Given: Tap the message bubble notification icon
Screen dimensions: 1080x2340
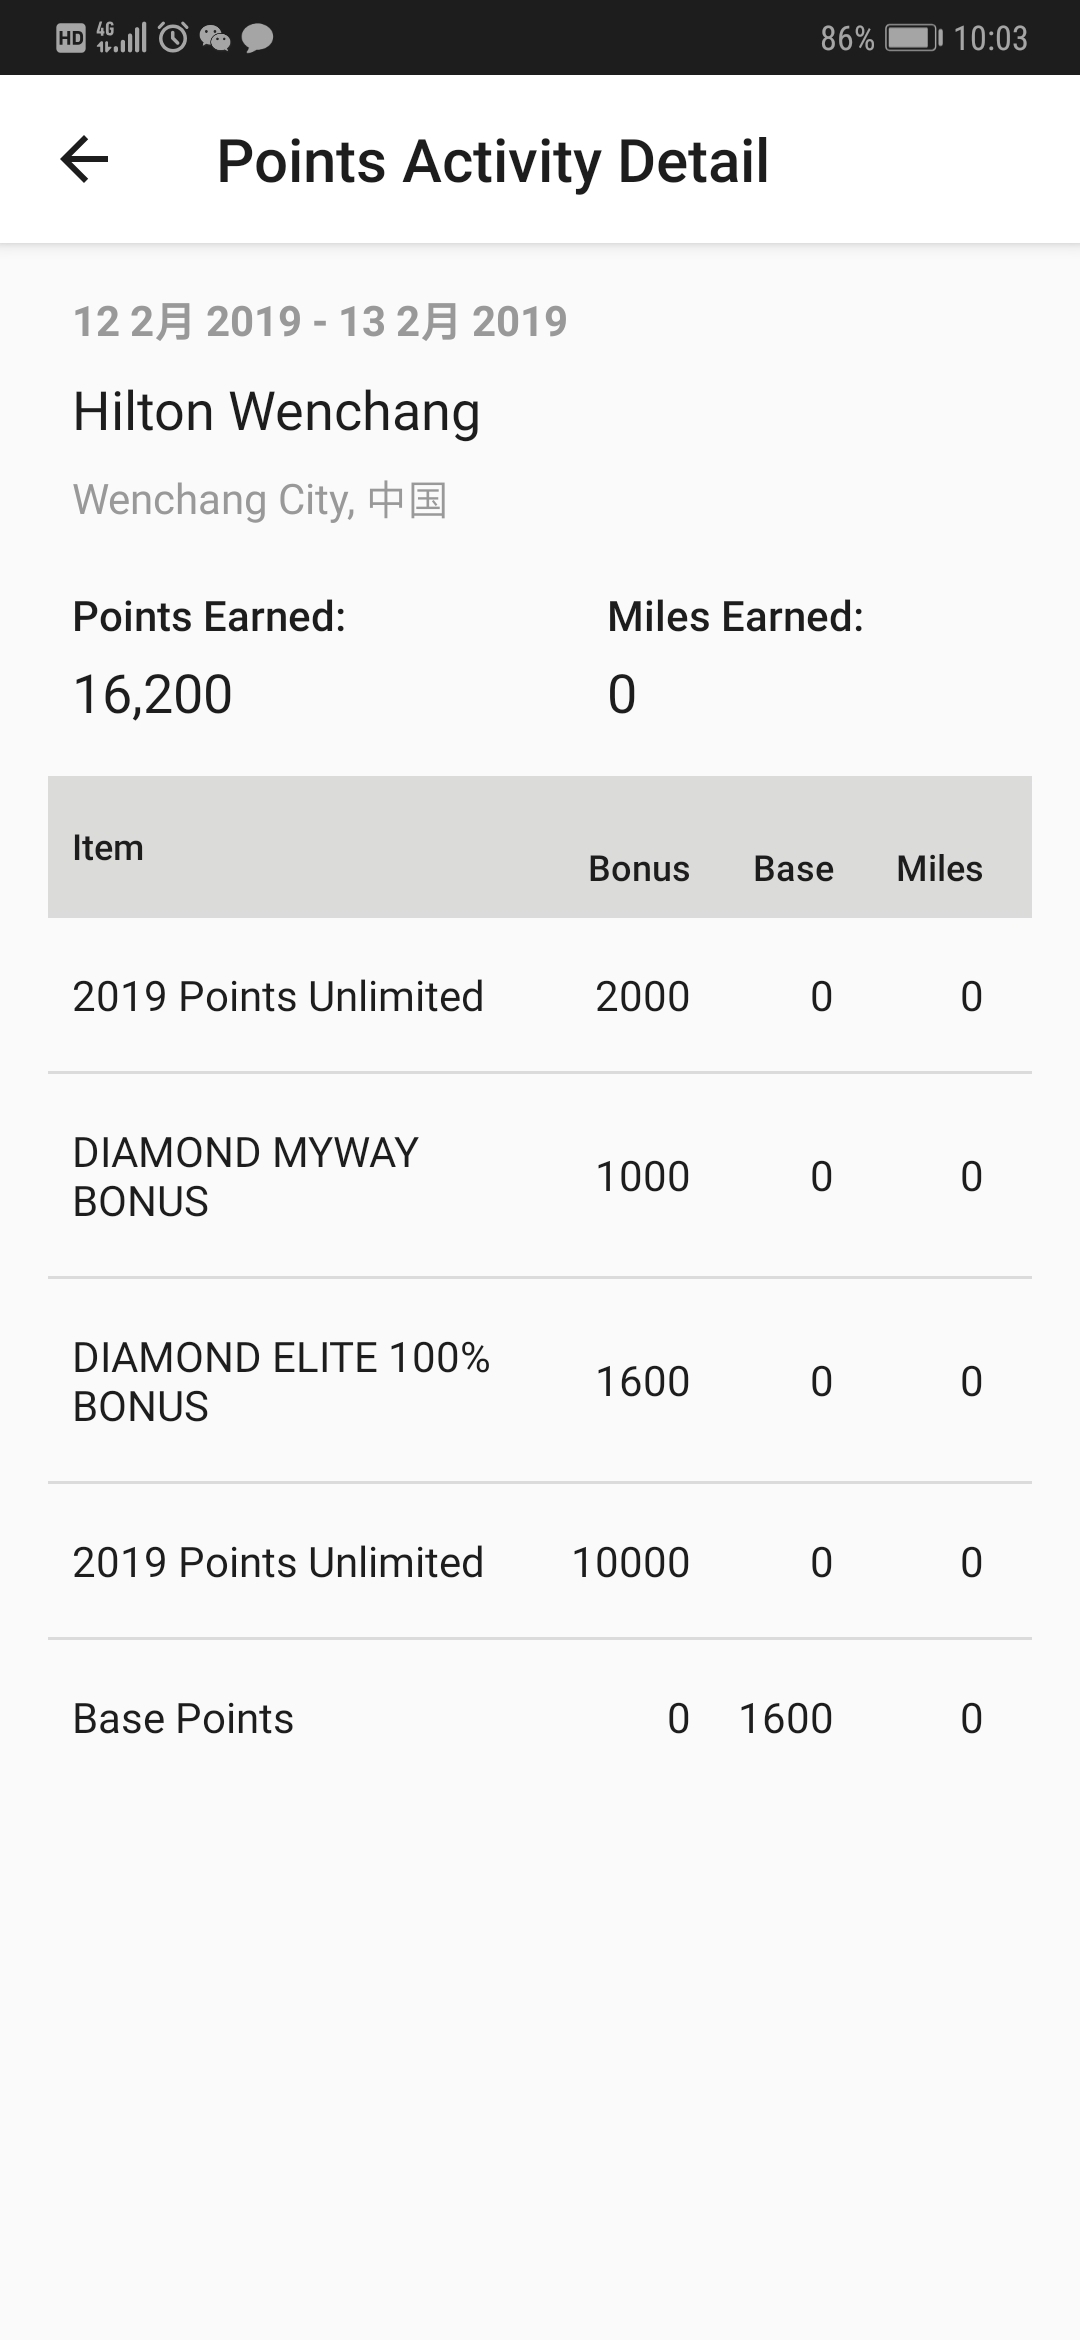Looking at the screenshot, I should 258,39.
